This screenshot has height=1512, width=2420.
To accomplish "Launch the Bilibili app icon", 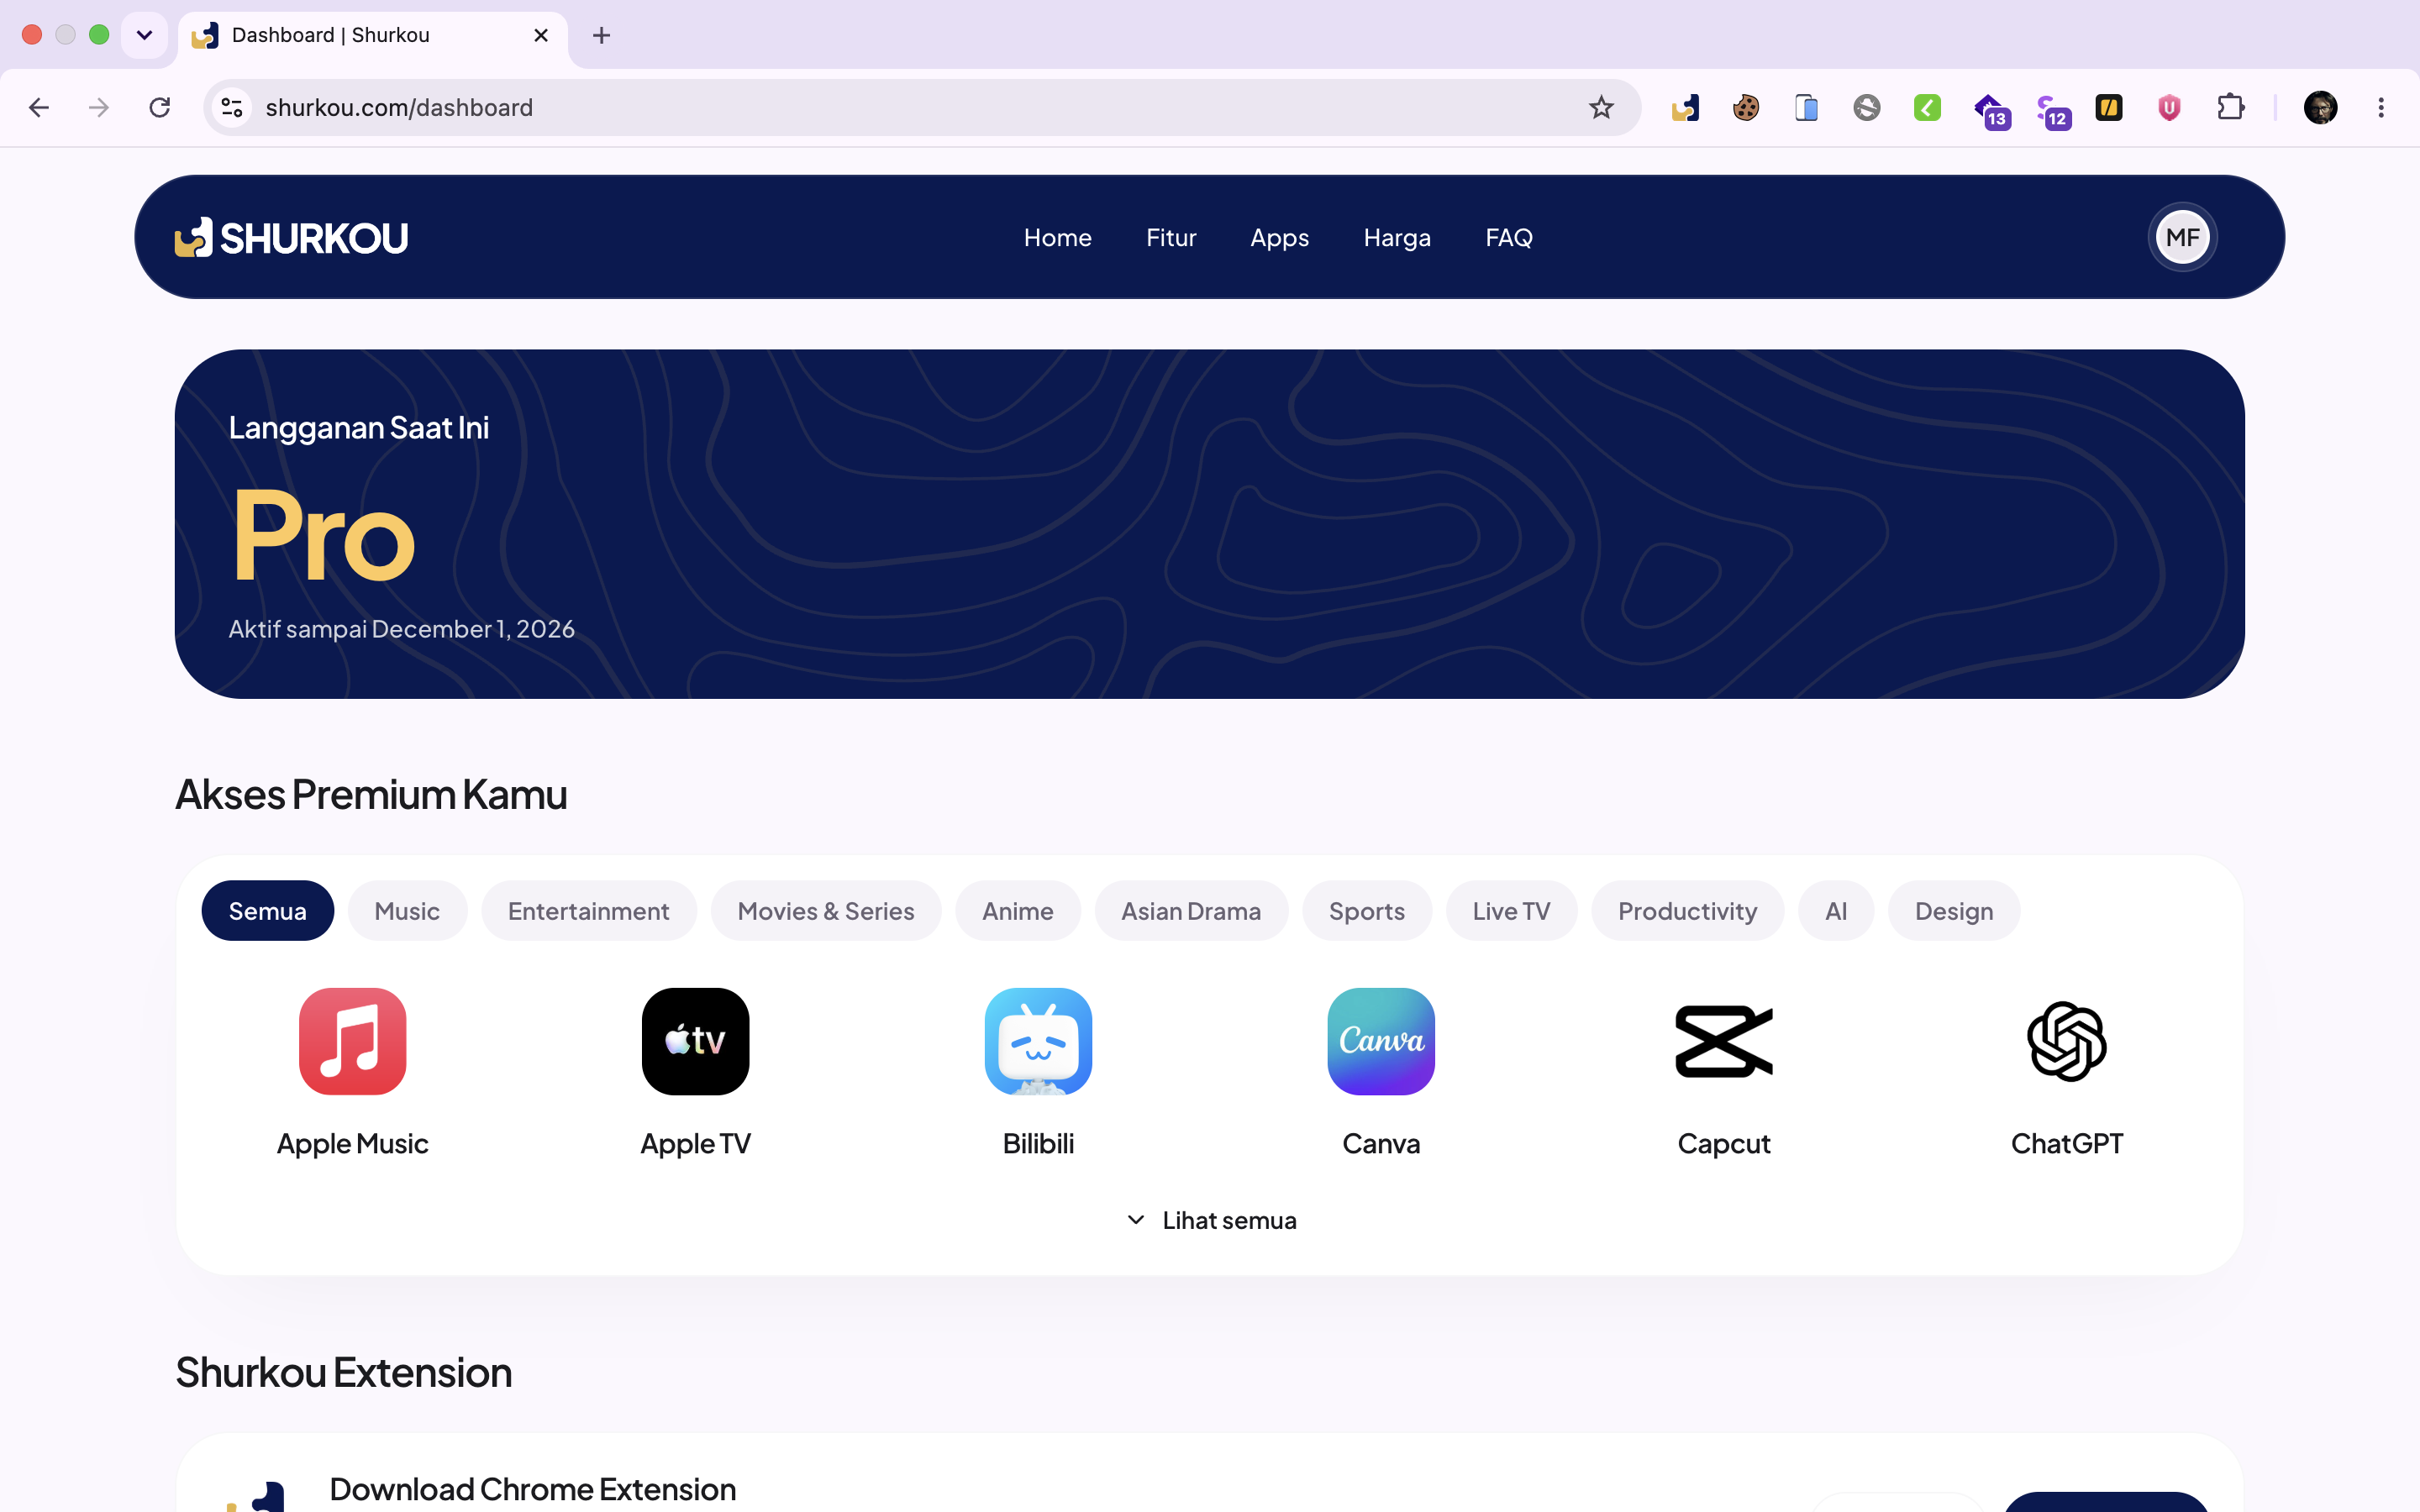I will pyautogui.click(x=1038, y=1041).
